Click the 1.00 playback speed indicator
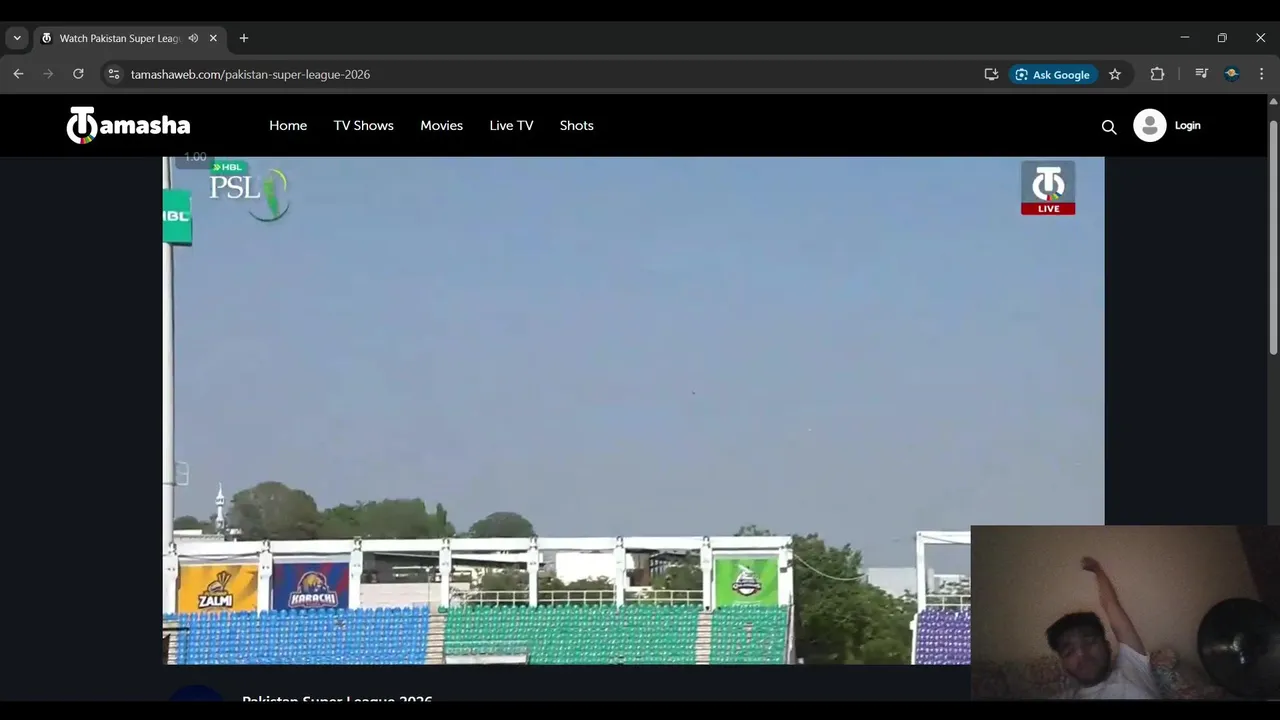Viewport: 1280px width, 720px height. (195, 157)
